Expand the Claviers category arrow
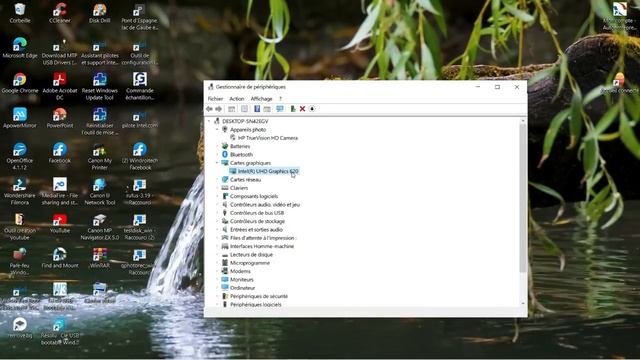Screen dimensions: 640x360 click(217, 188)
